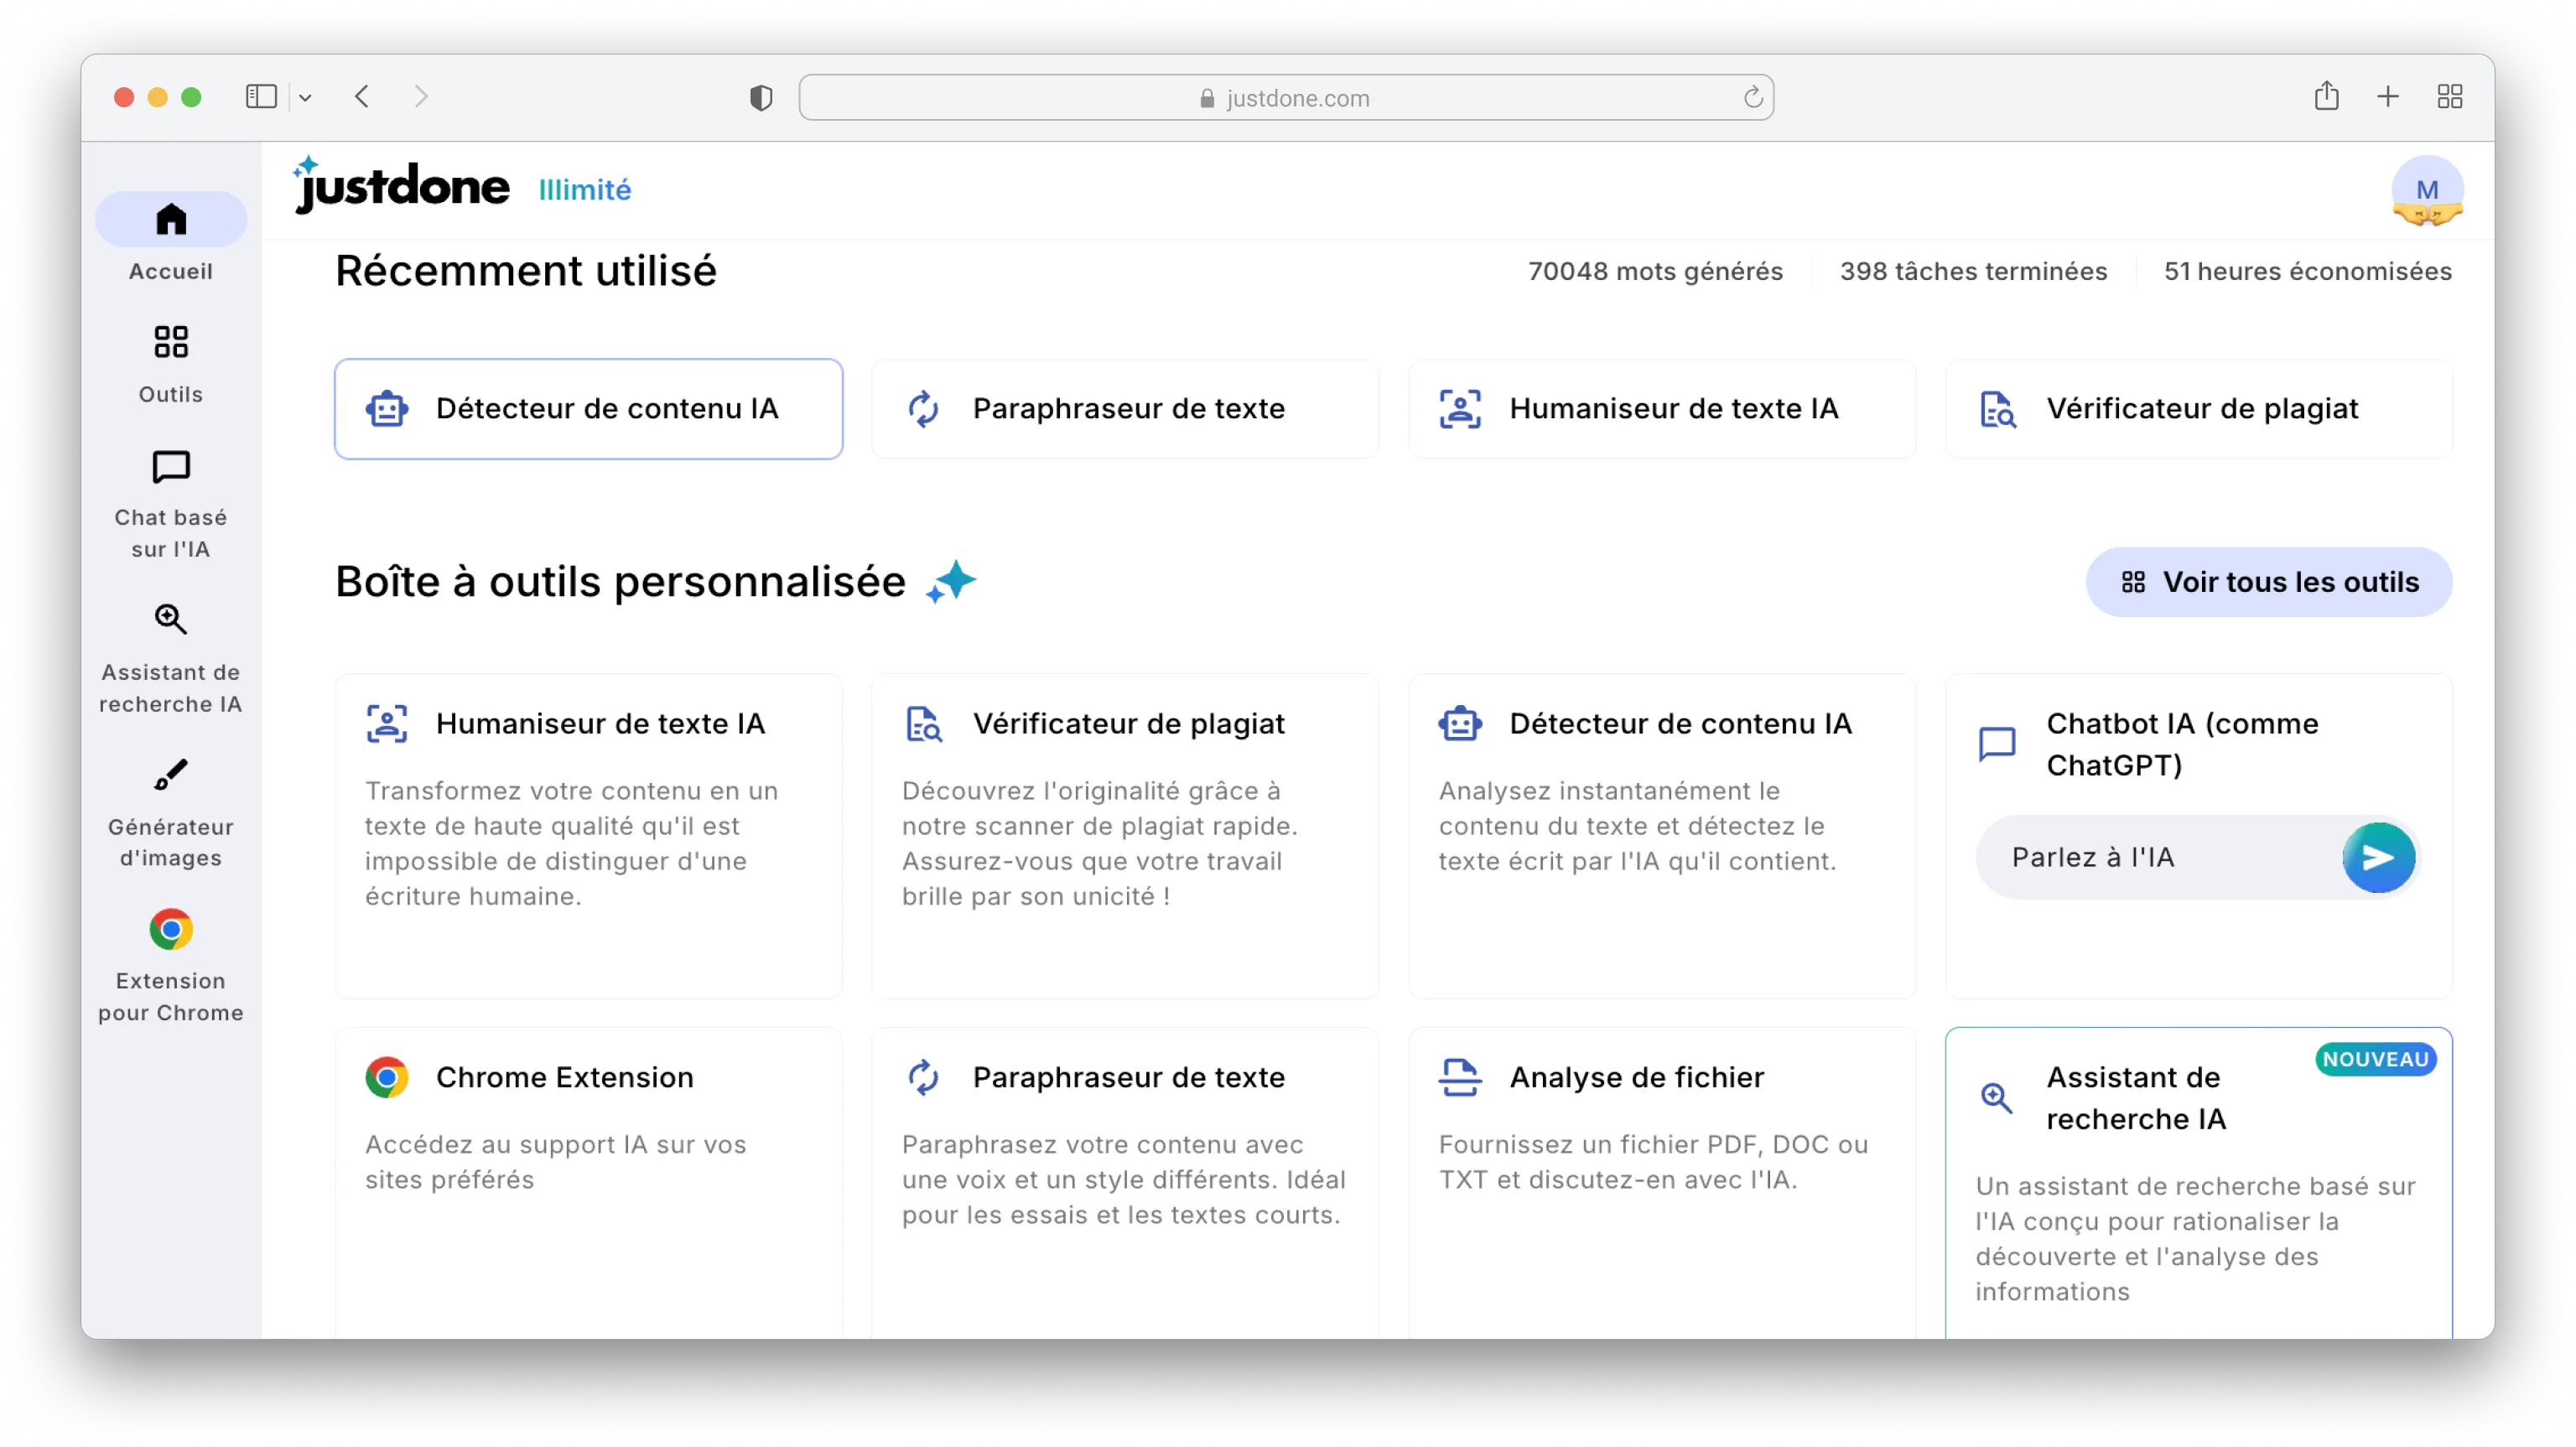Expand the sidebar options dropdown chevron
2576x1447 pixels.
pyautogui.click(x=306, y=98)
